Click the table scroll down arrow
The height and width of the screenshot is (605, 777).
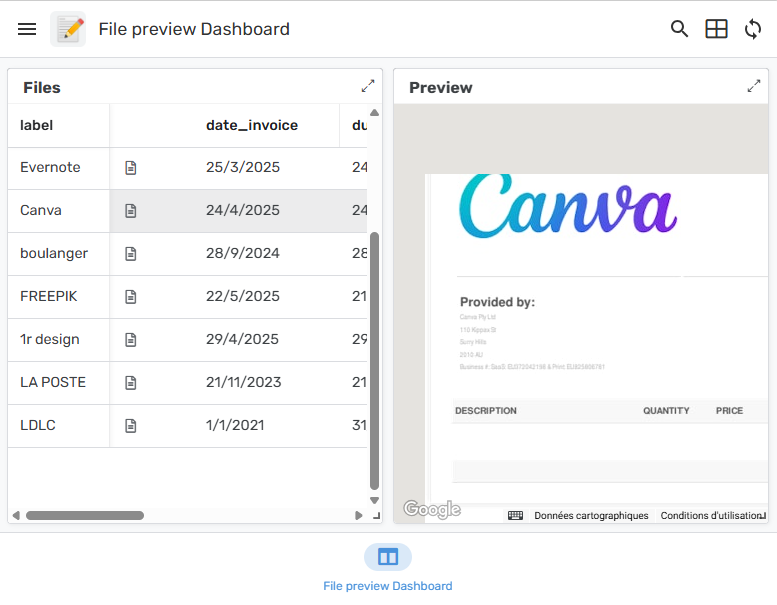[x=375, y=500]
